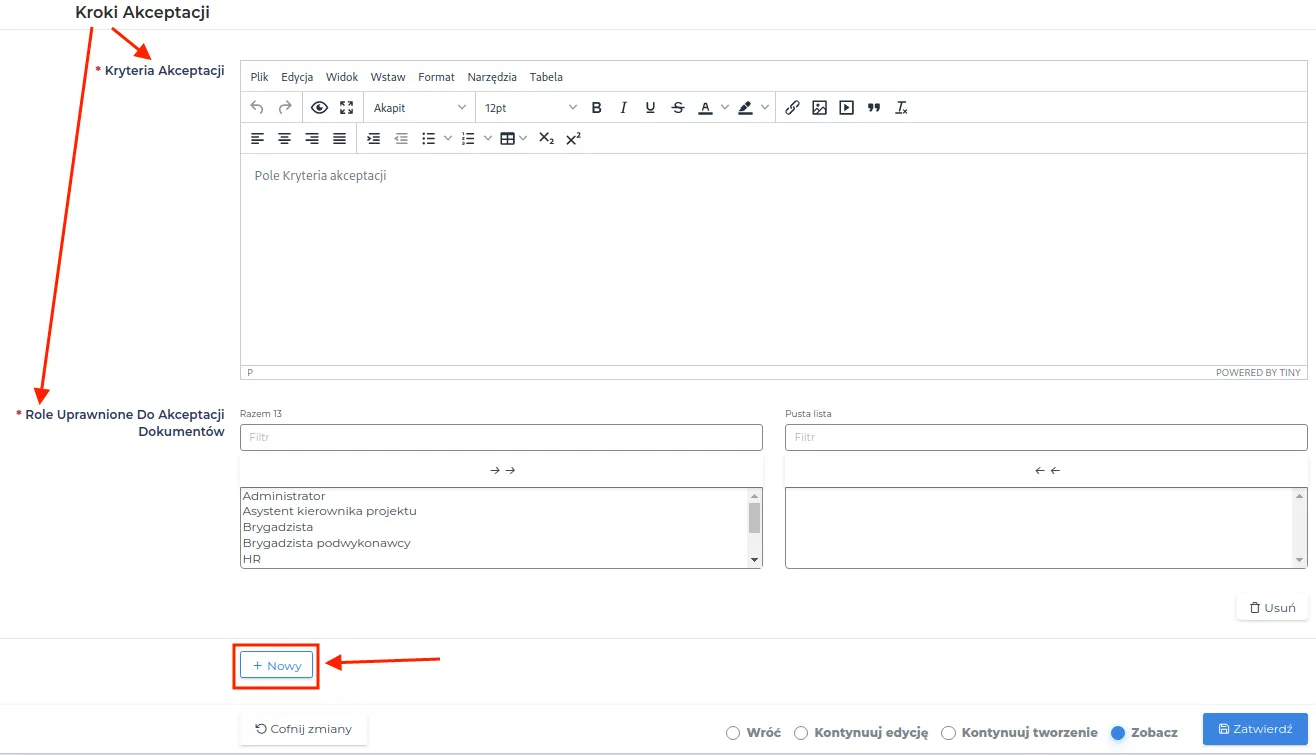Viewport: 1316px width, 755px height.
Task: Redo the last edit in the editor
Action: click(285, 107)
